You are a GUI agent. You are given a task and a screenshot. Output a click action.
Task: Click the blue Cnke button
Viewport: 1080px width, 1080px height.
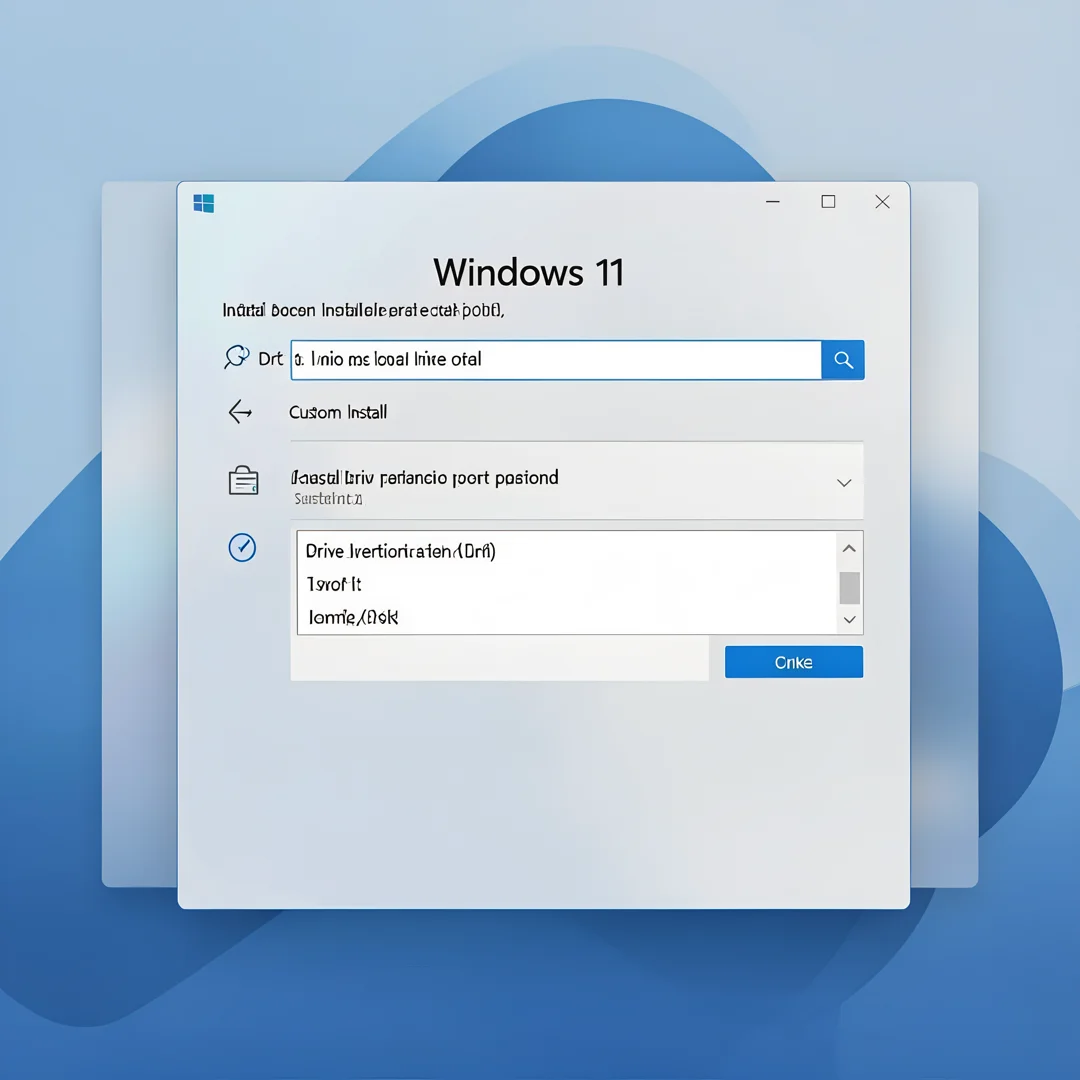click(793, 662)
